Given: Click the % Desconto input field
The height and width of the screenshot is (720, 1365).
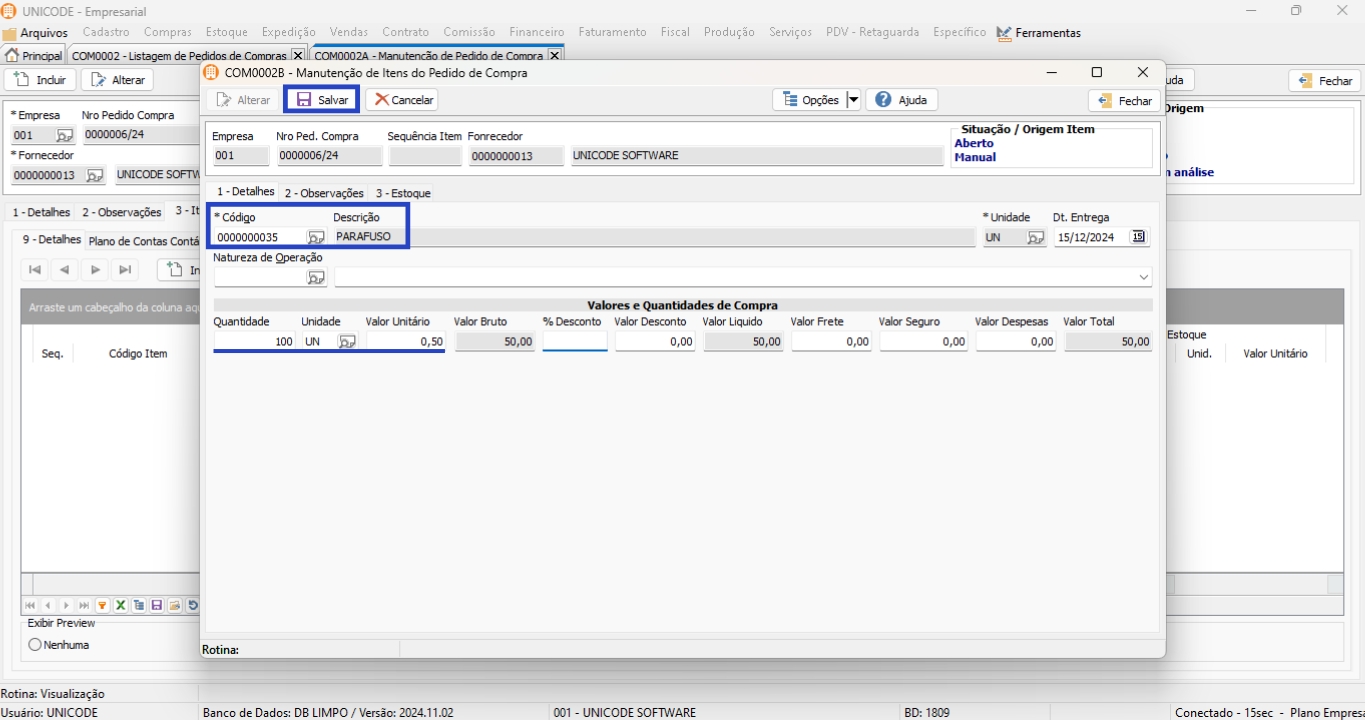Looking at the screenshot, I should (575, 342).
